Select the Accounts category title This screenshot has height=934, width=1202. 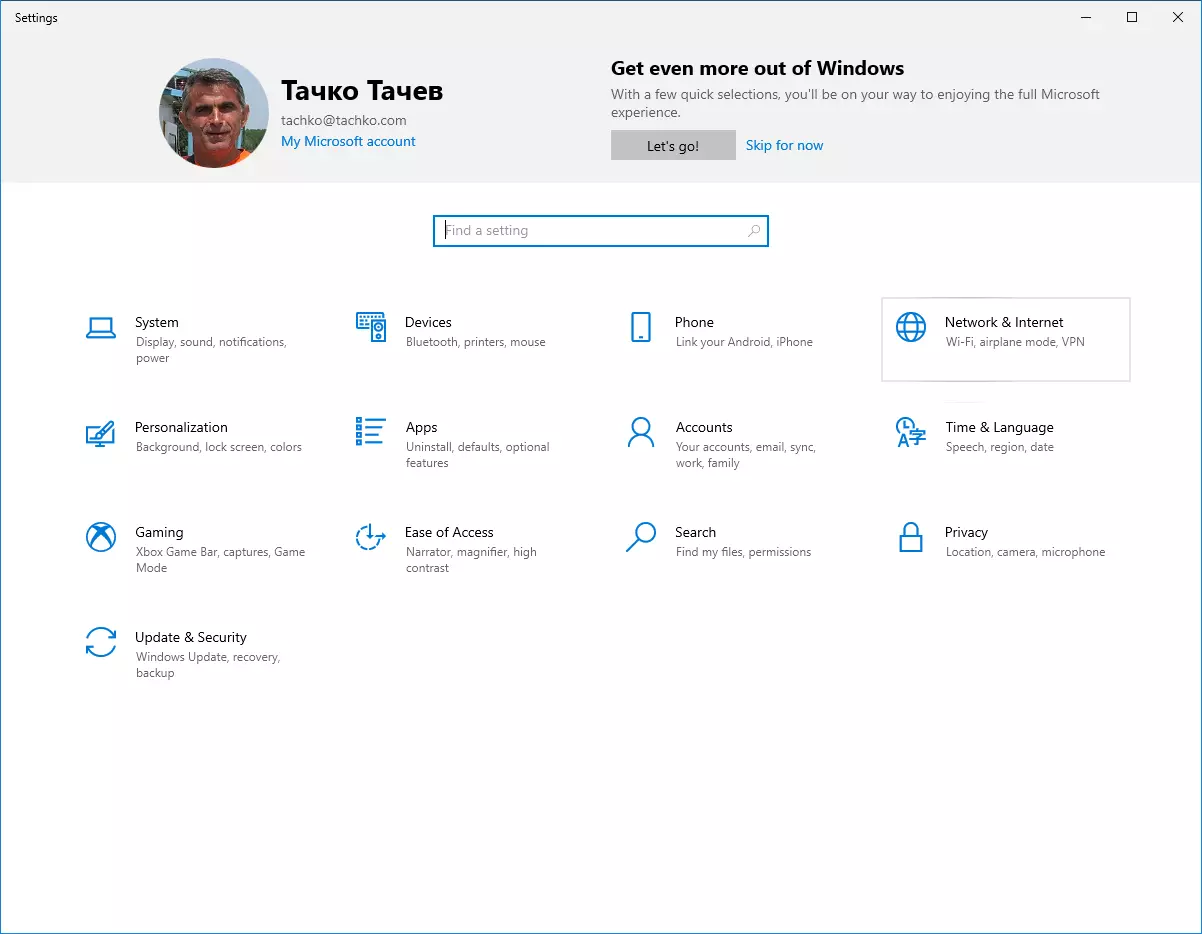pyautogui.click(x=704, y=427)
